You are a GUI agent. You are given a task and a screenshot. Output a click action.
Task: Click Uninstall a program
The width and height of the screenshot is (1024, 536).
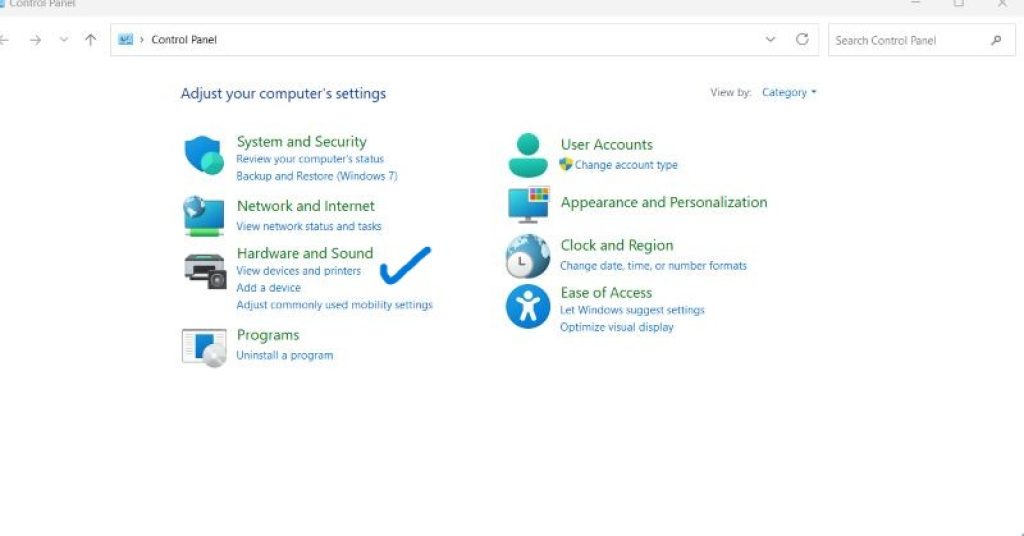click(285, 355)
